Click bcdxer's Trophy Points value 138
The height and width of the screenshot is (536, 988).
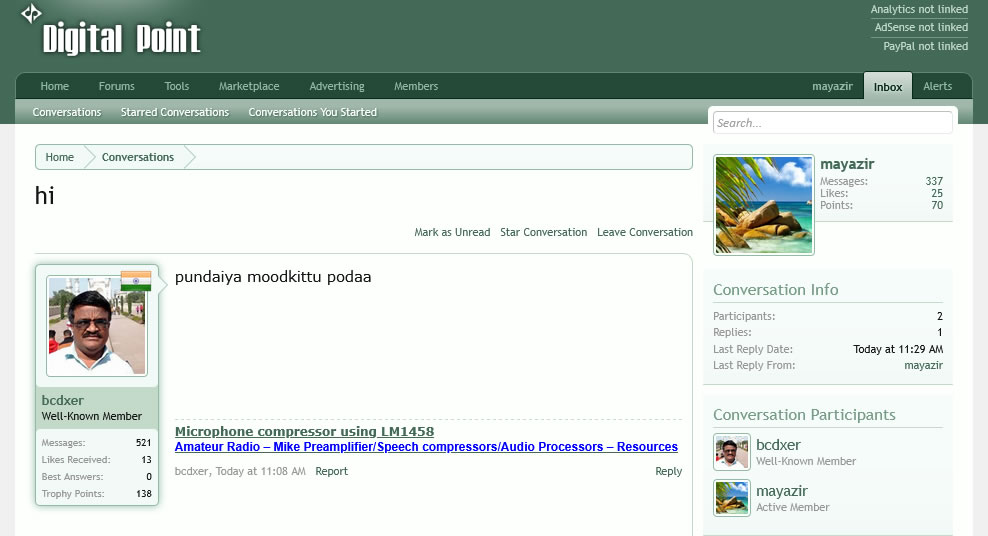click(144, 494)
